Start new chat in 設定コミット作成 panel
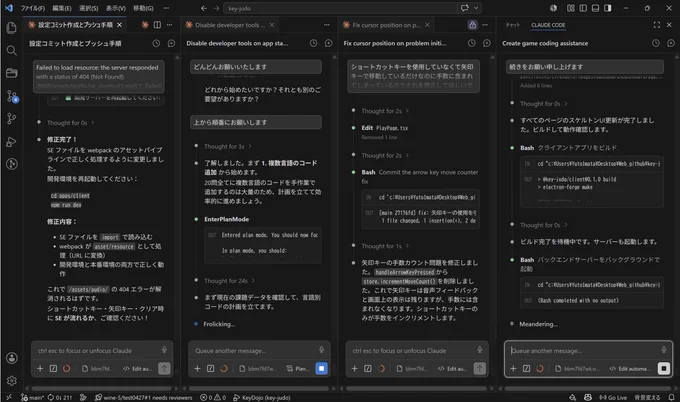 (x=171, y=43)
